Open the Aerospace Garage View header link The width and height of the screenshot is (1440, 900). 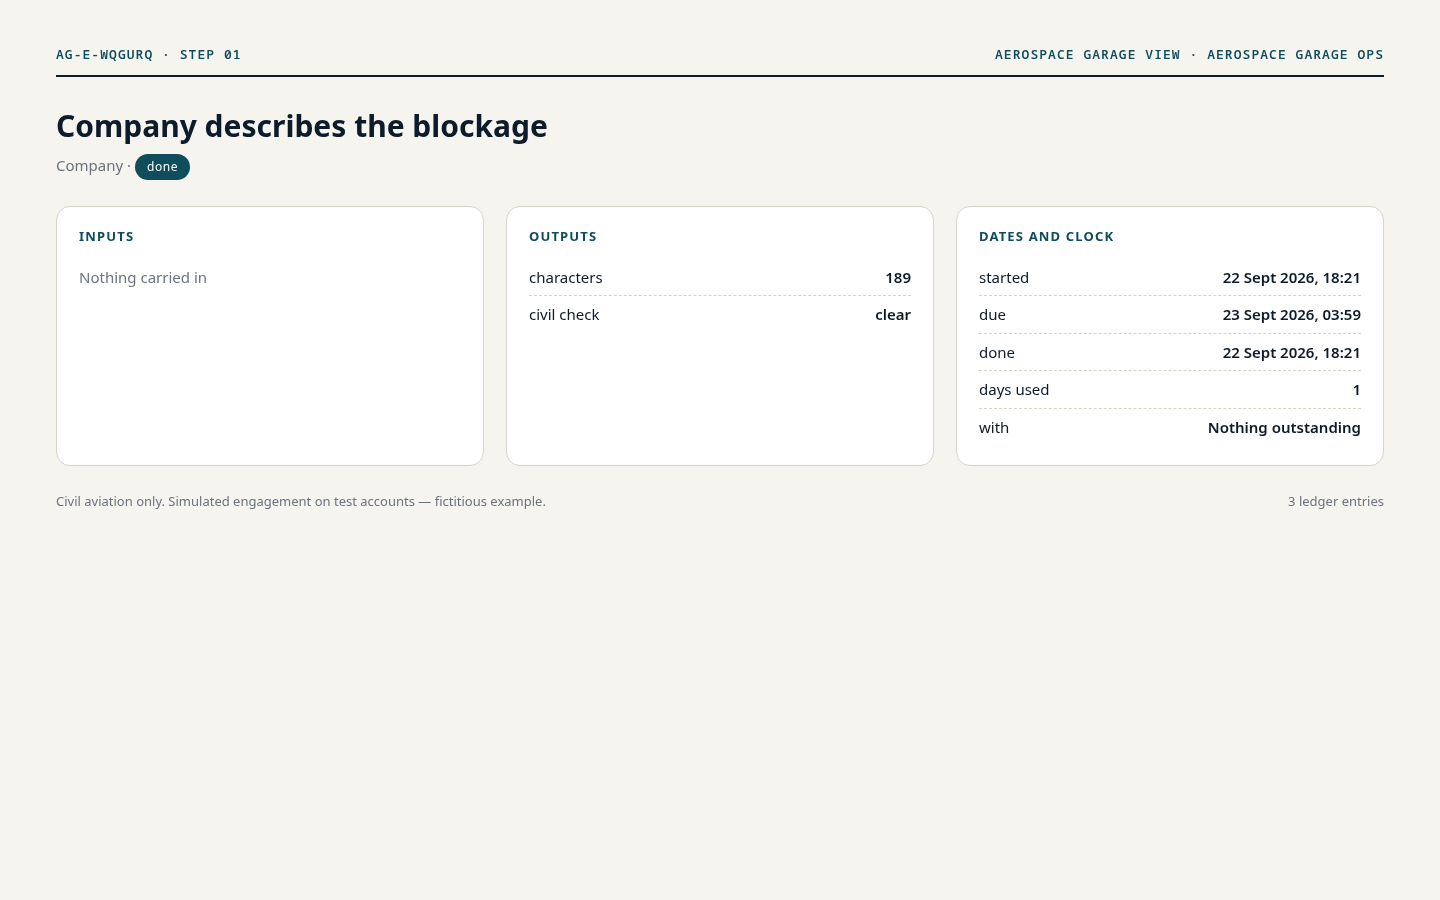point(1087,55)
